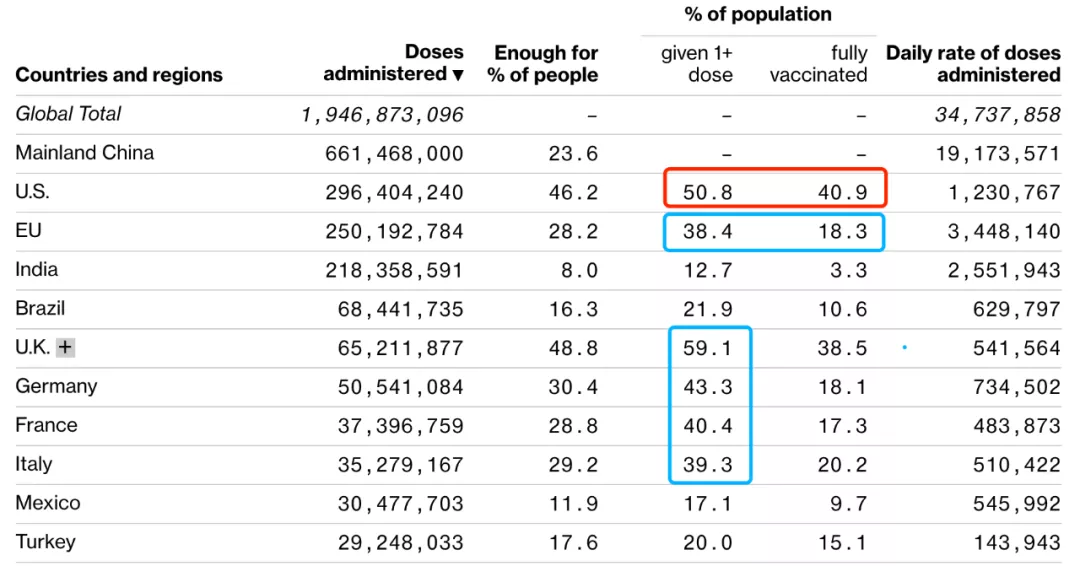The height and width of the screenshot is (566, 1080).
Task: Click the Turkey country name
Action: pyautogui.click(x=46, y=543)
